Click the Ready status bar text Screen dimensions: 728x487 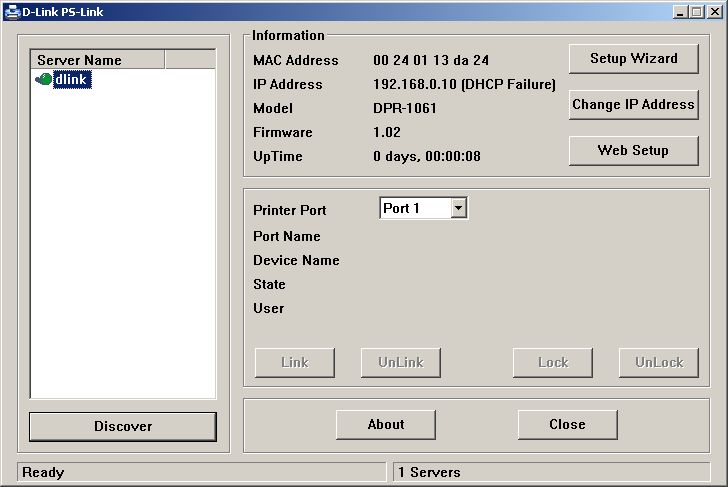click(x=43, y=473)
